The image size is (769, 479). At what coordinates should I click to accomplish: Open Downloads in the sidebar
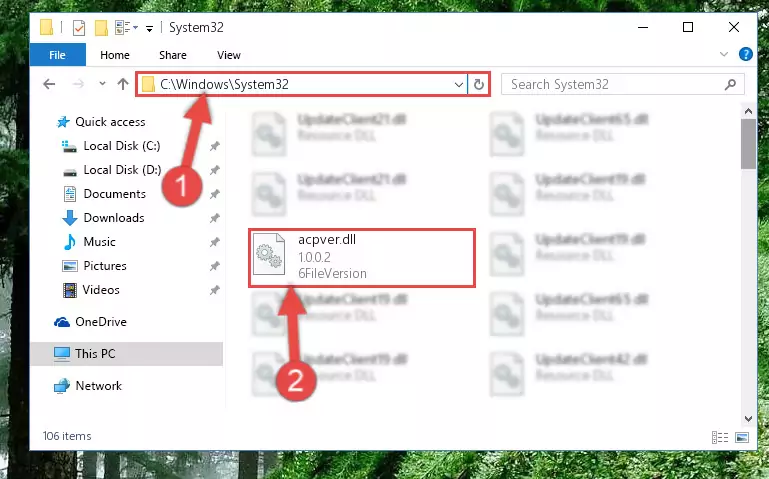pos(114,218)
